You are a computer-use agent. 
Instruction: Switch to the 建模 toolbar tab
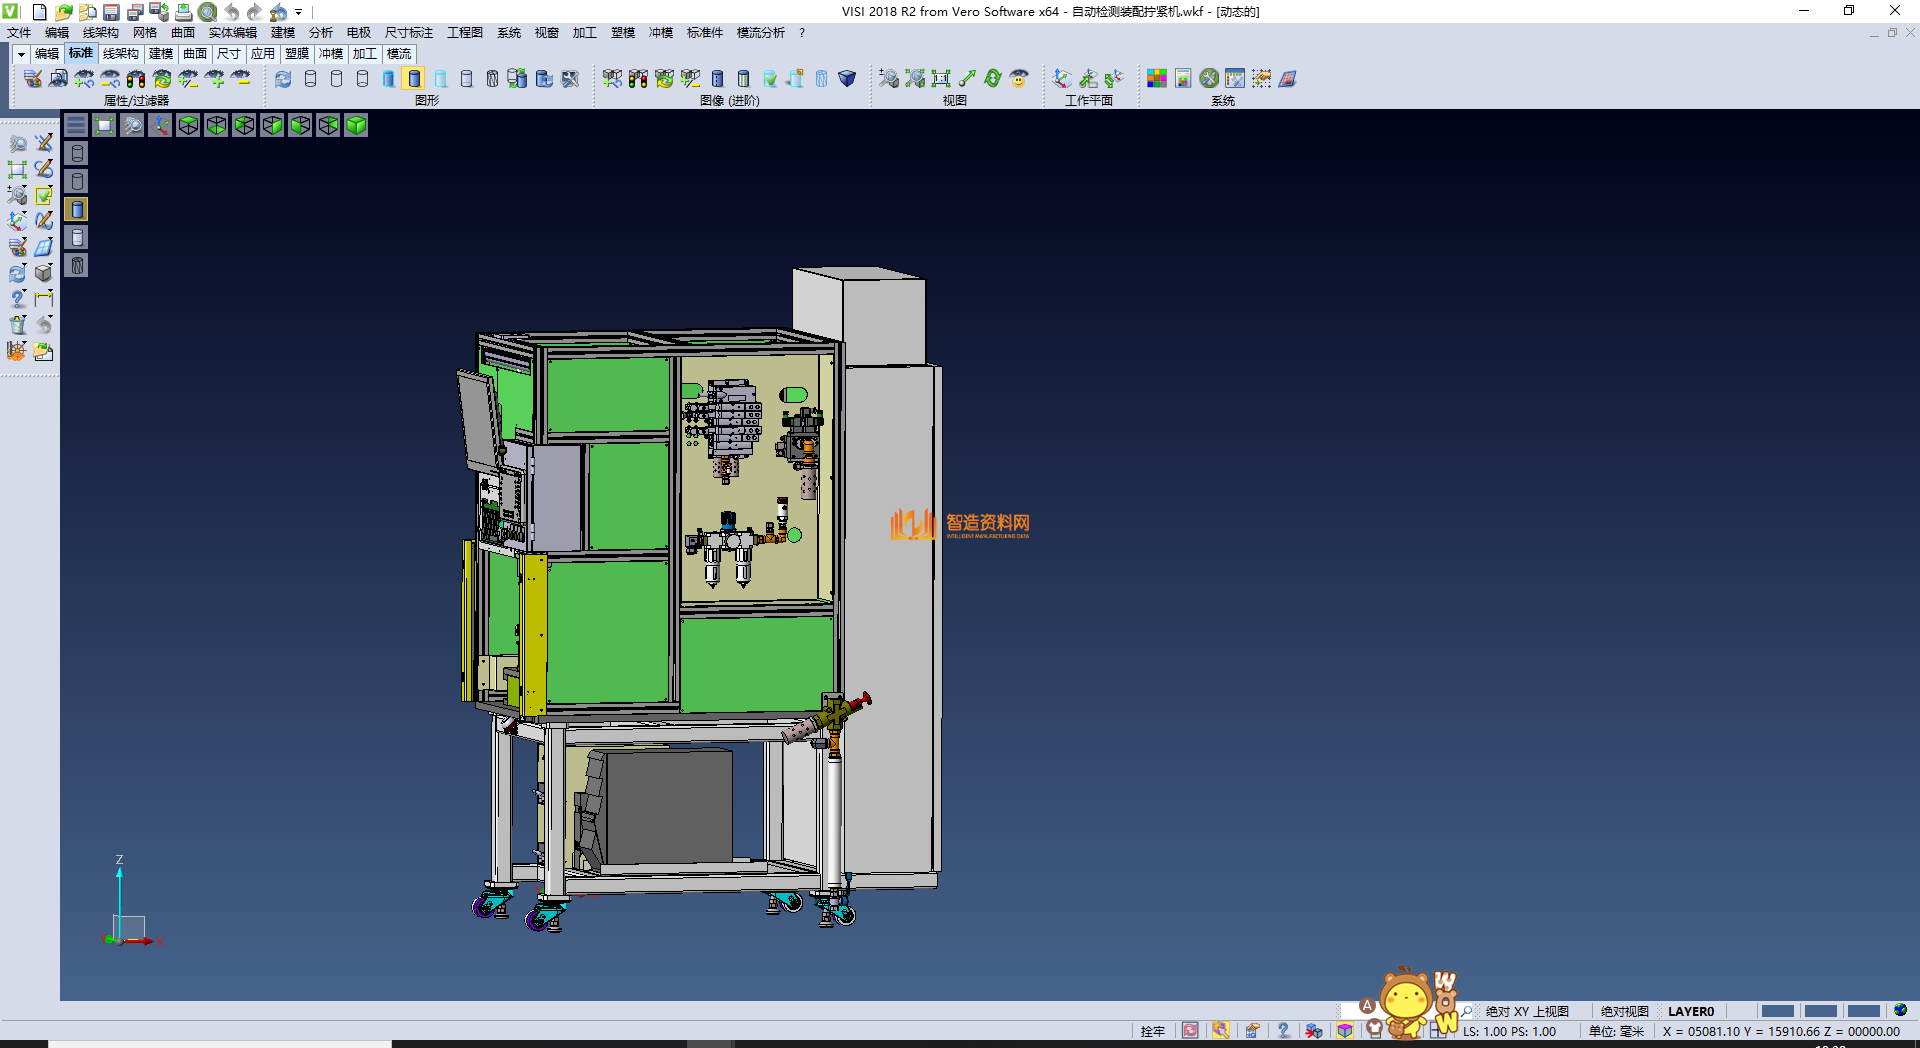coord(161,54)
